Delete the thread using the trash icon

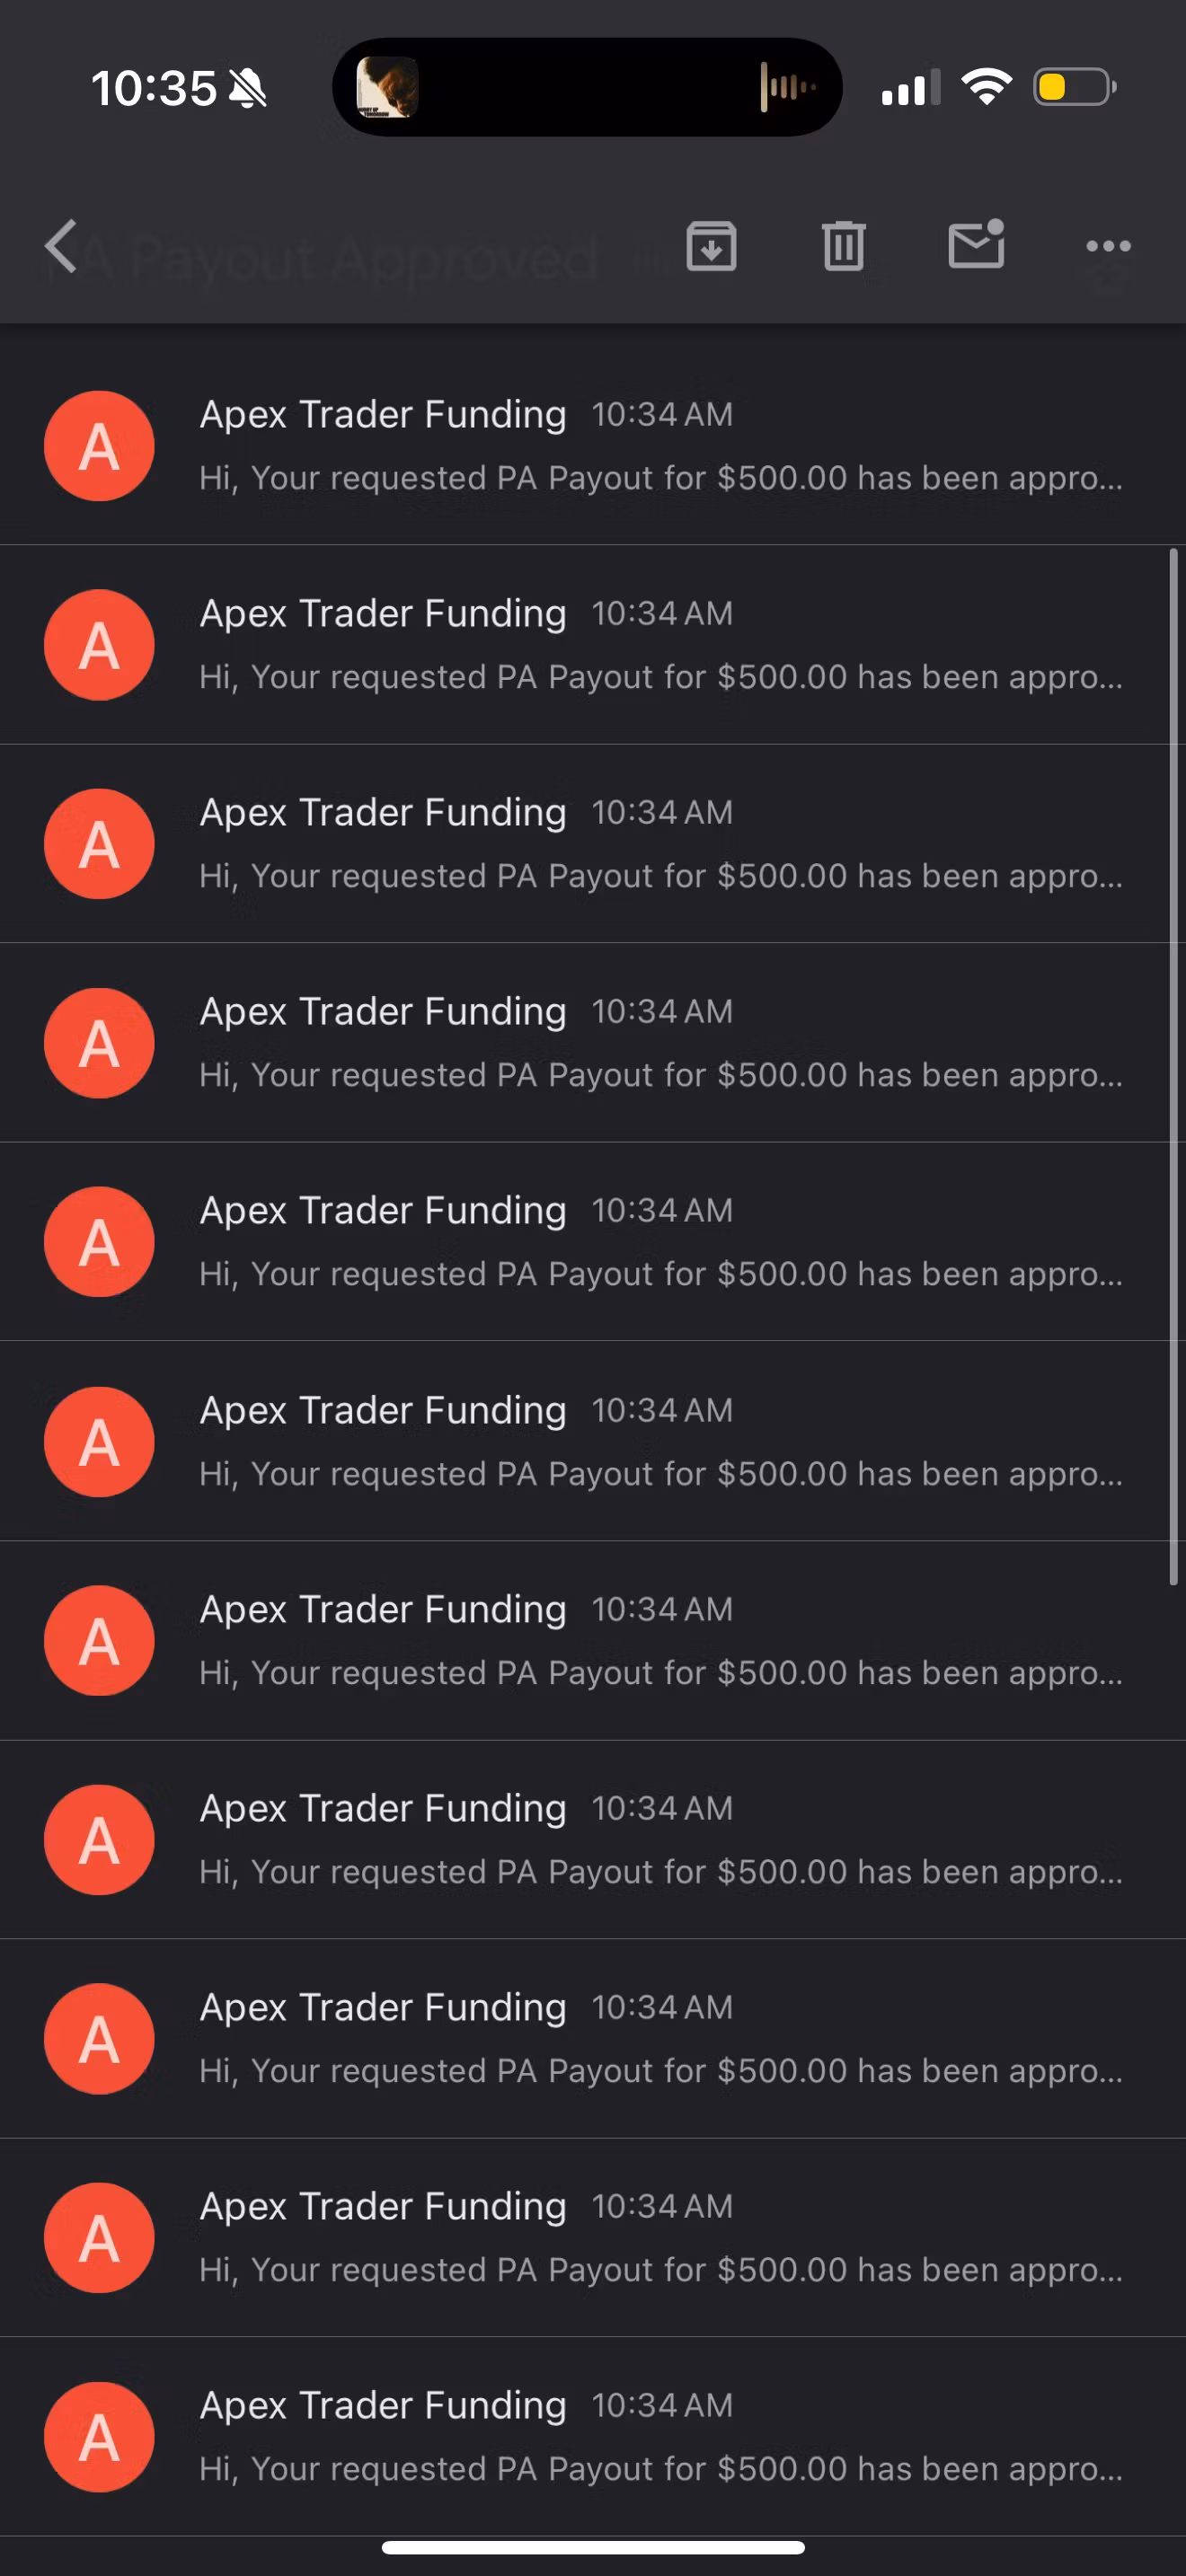pos(843,246)
